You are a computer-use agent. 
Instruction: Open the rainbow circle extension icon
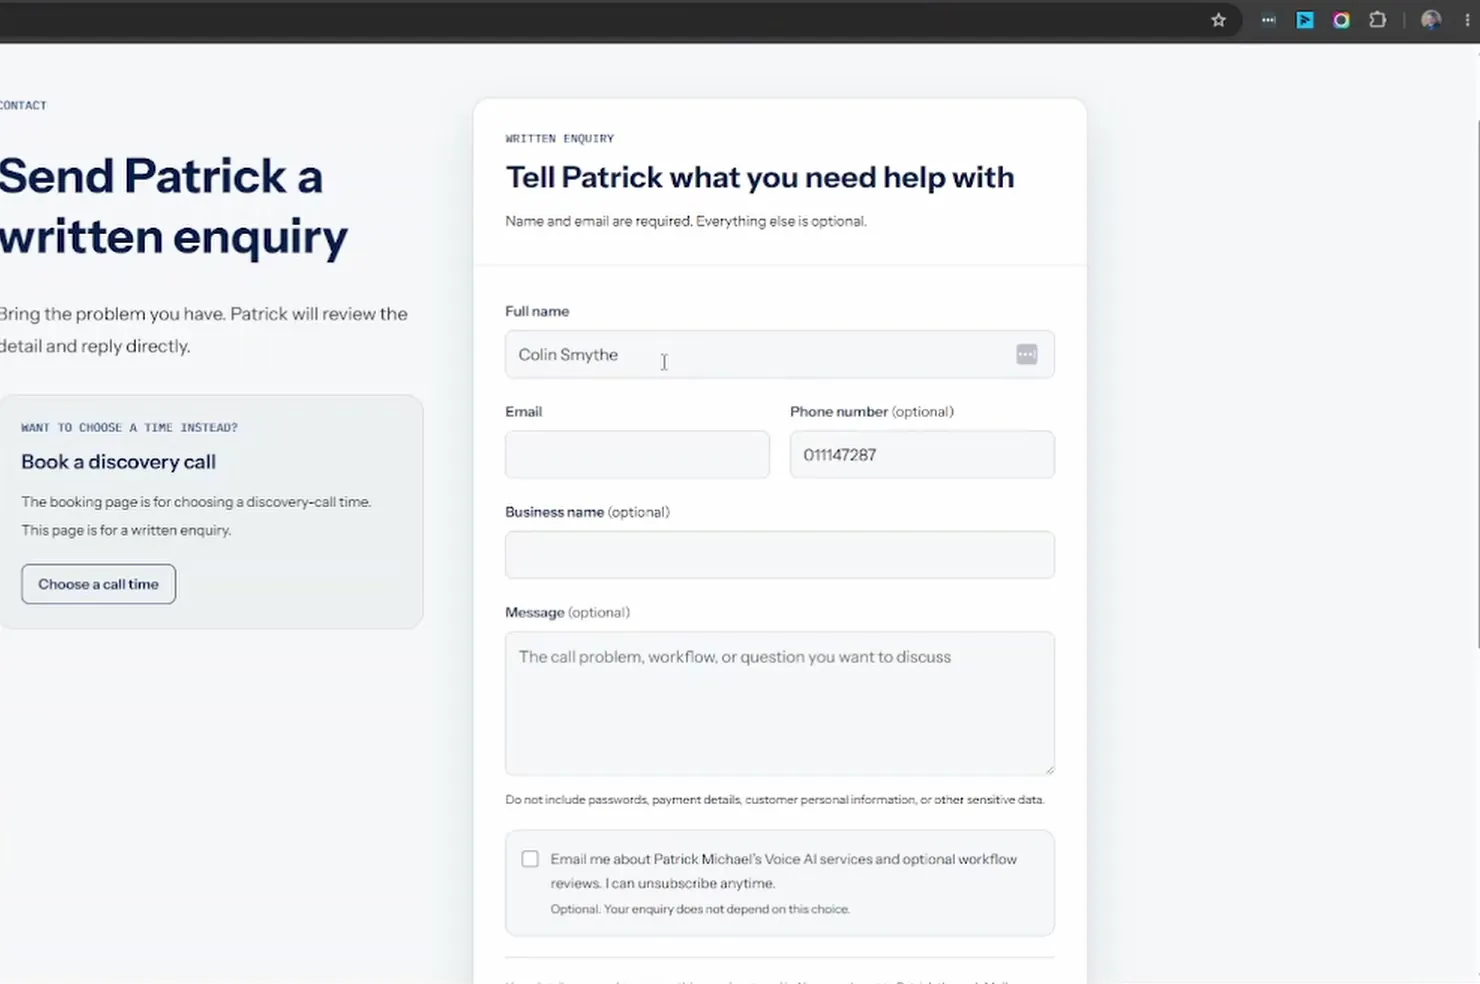click(x=1341, y=20)
